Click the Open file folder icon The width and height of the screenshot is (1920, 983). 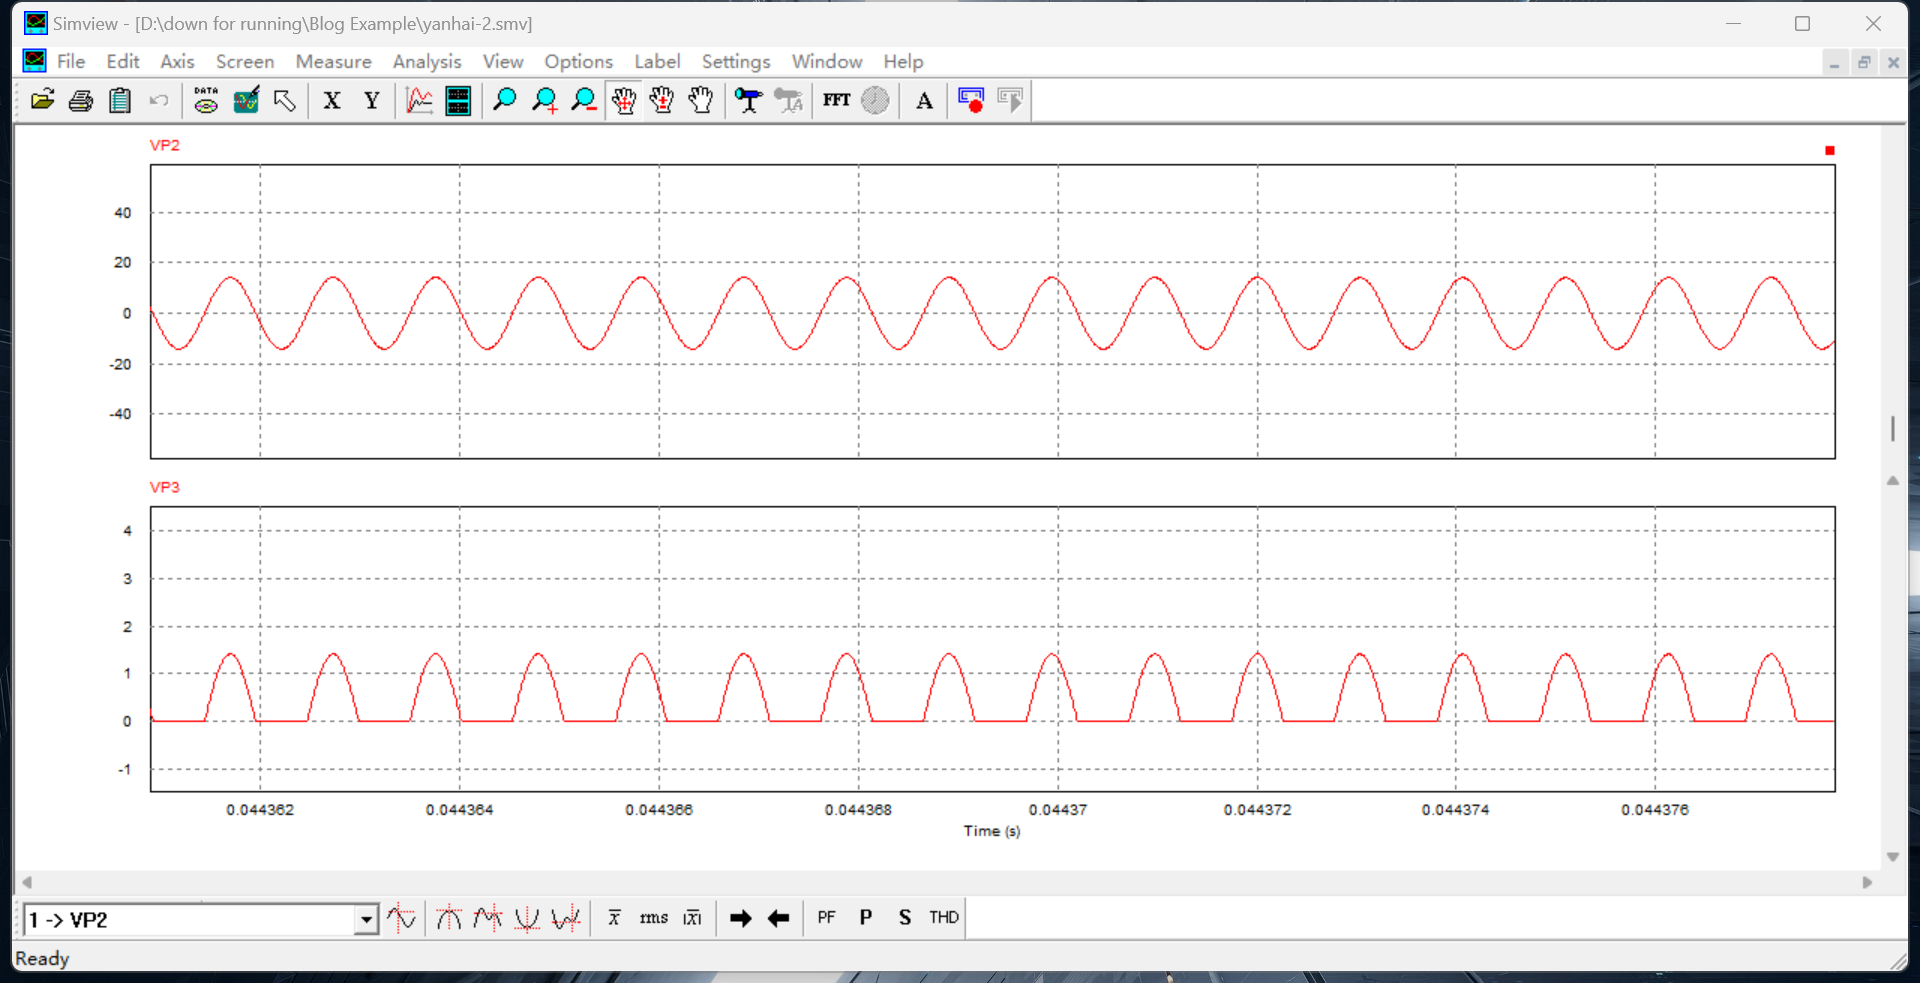(x=42, y=100)
